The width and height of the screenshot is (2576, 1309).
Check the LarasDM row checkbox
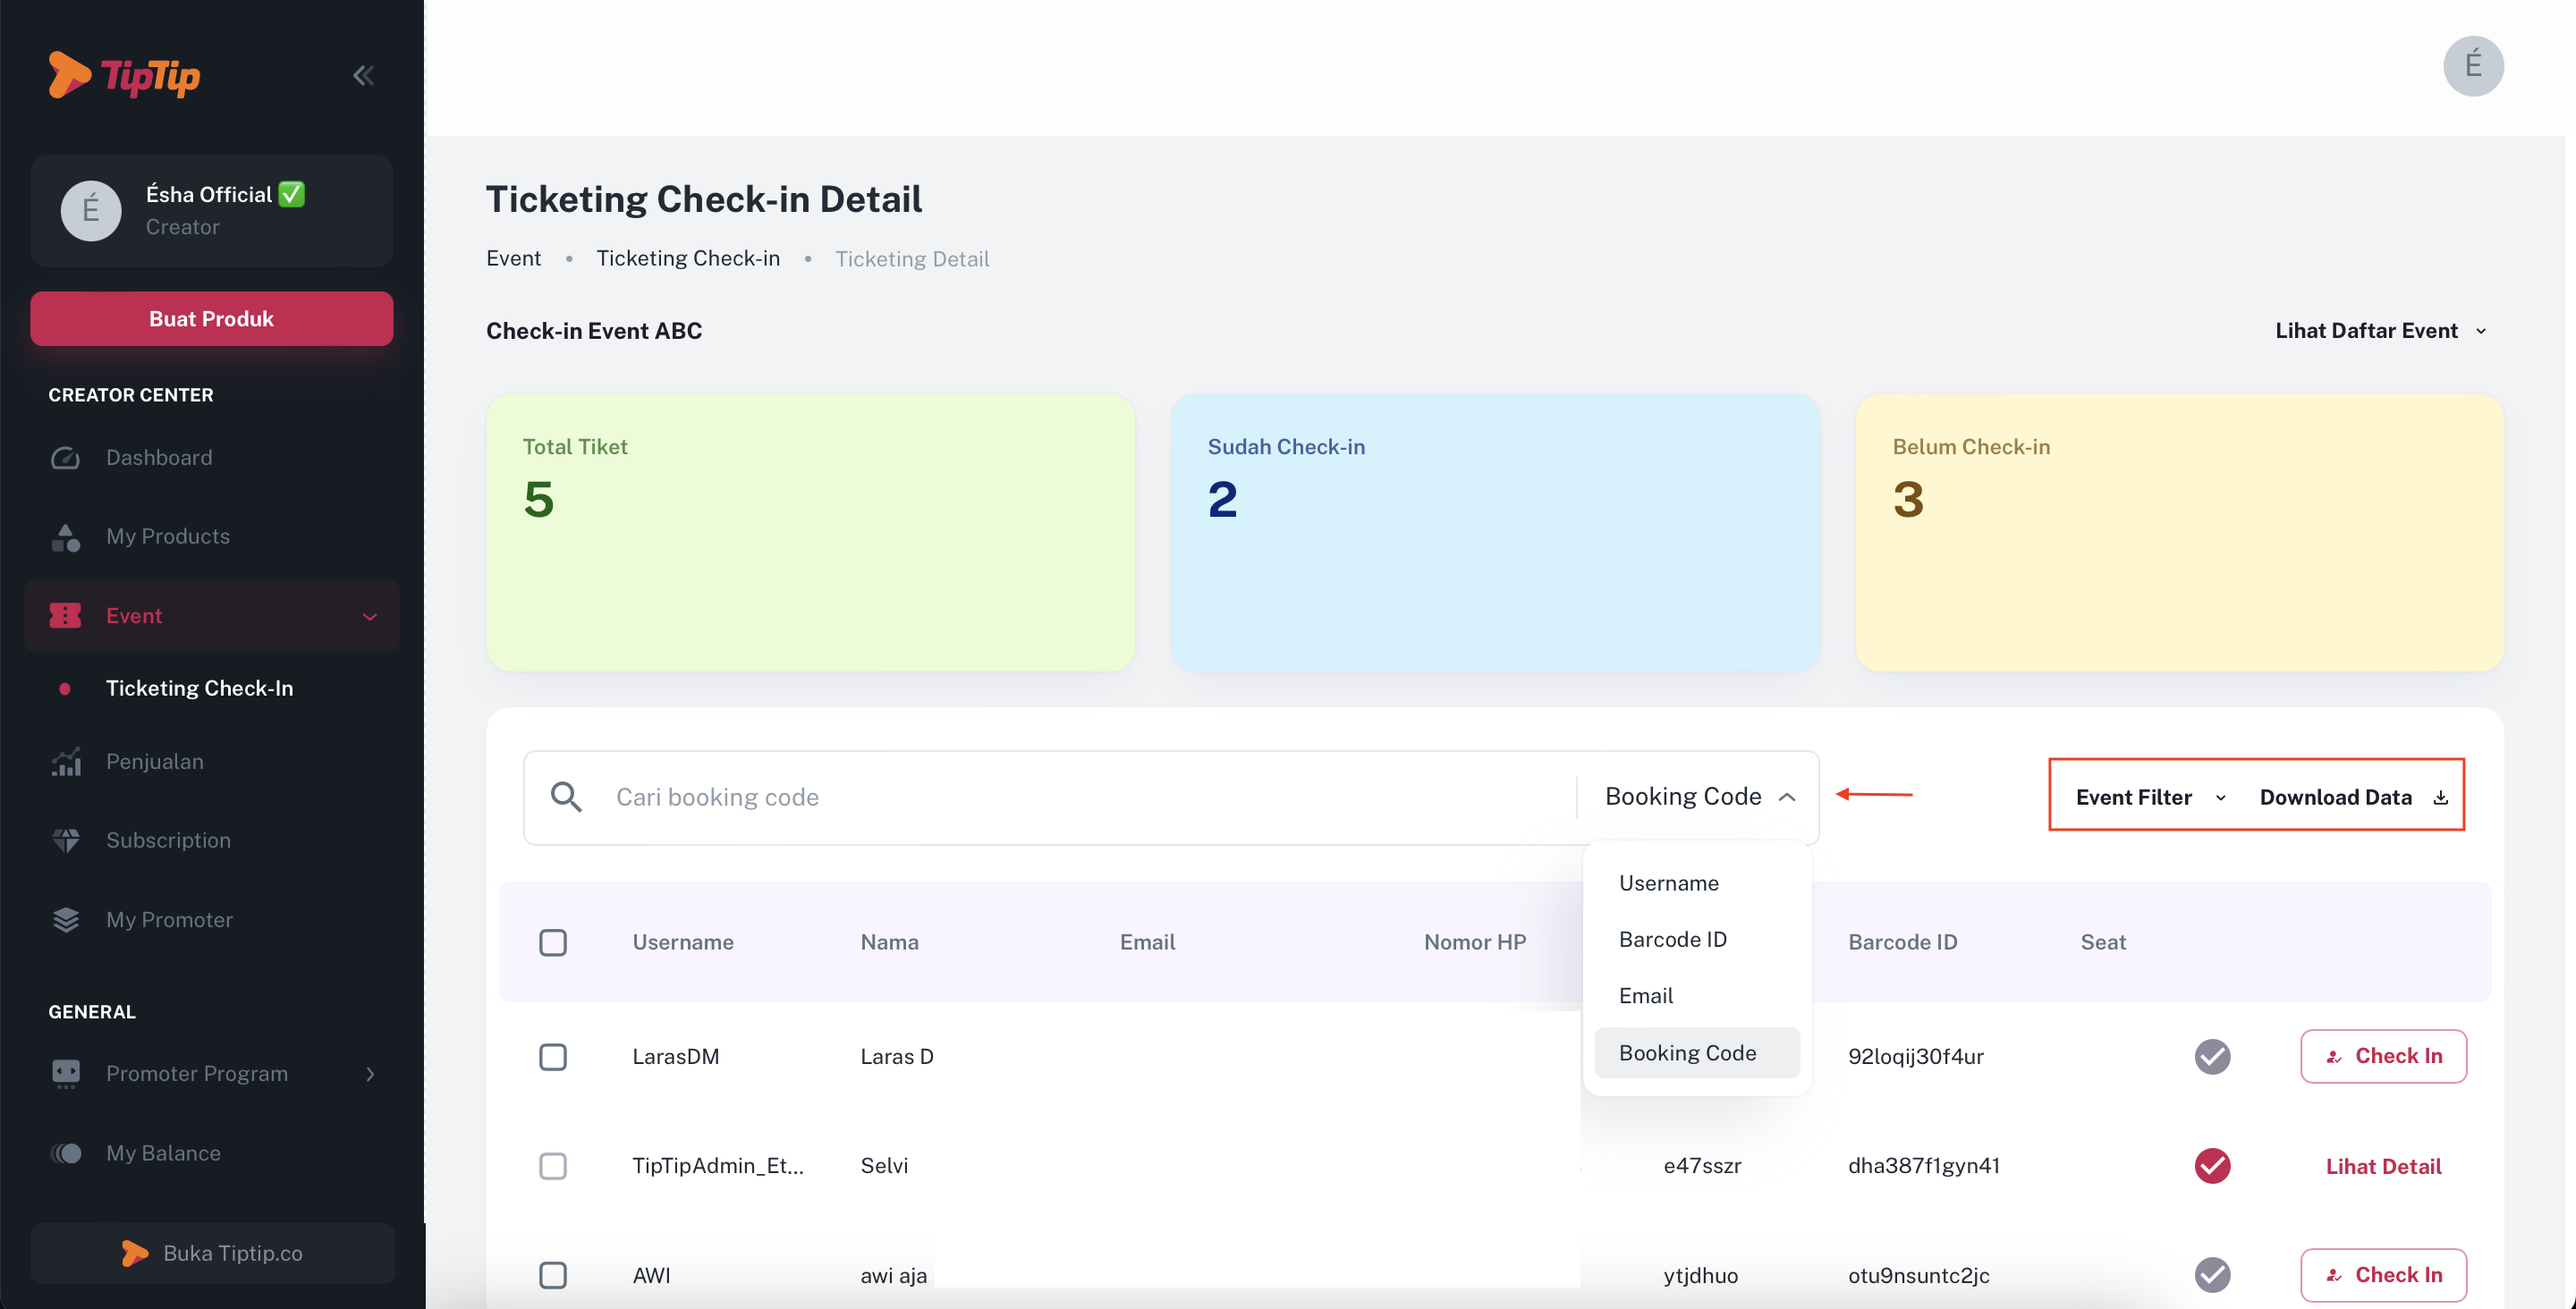553,1056
